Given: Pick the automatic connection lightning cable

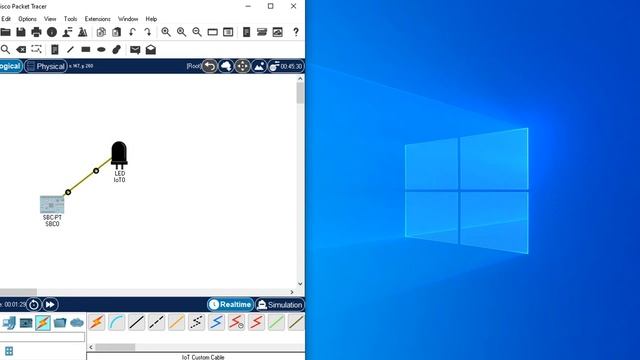Looking at the screenshot, I should (97, 322).
